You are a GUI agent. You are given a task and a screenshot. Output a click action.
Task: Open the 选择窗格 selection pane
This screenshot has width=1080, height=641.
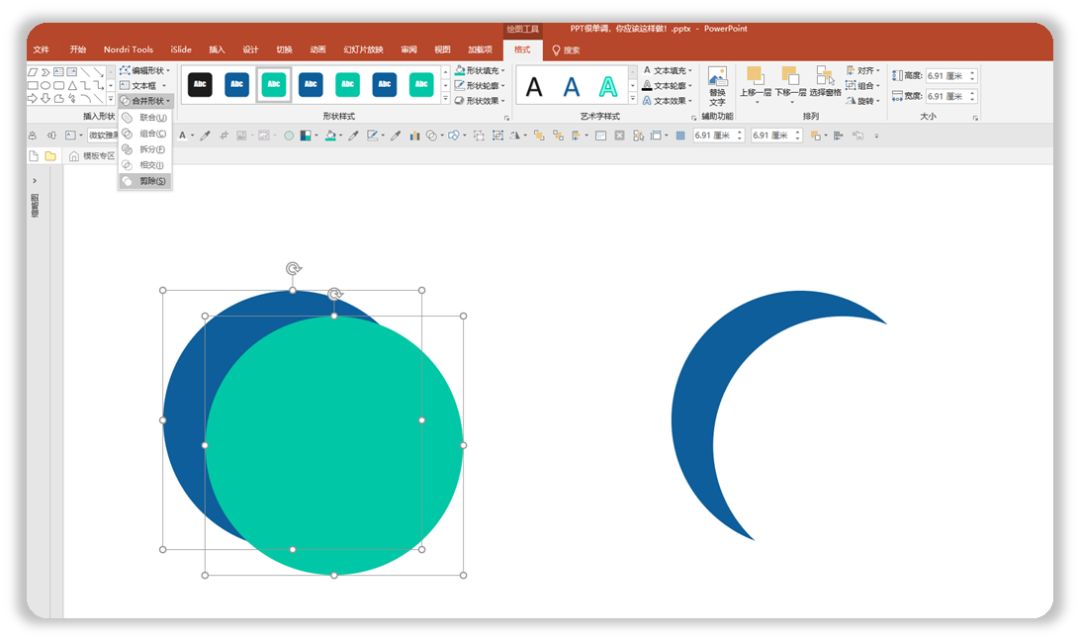tap(825, 85)
